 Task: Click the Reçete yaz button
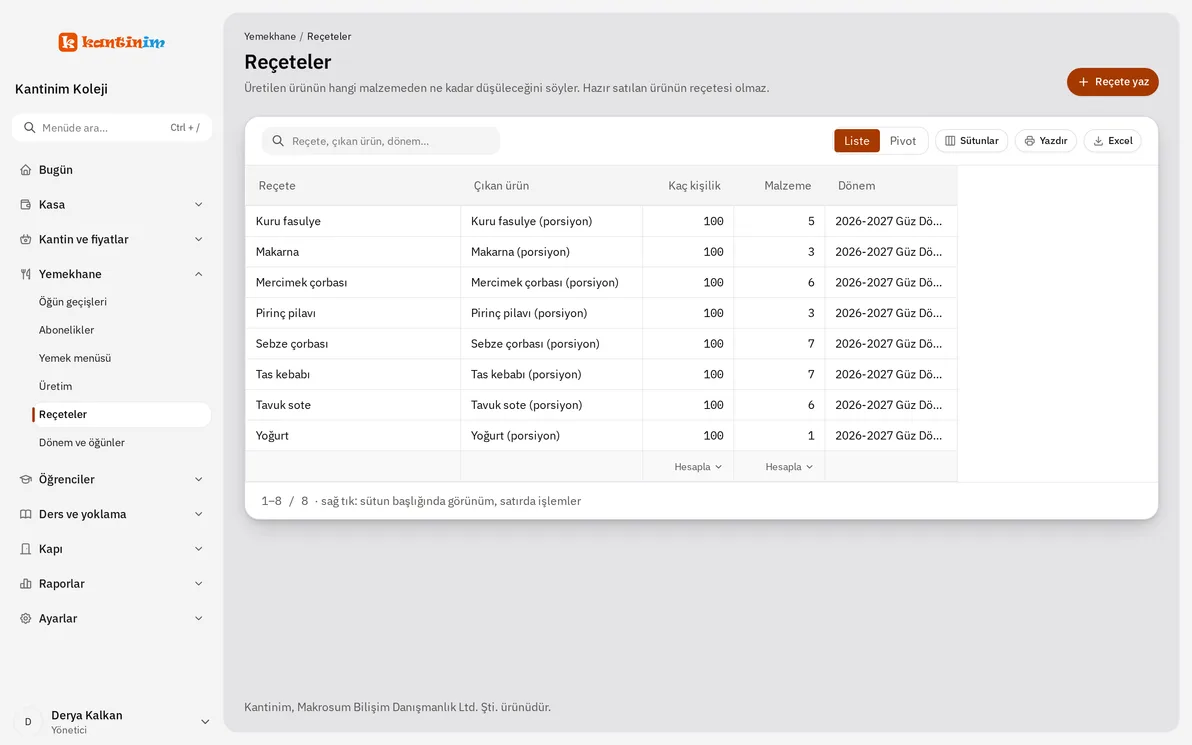[x=1113, y=82]
